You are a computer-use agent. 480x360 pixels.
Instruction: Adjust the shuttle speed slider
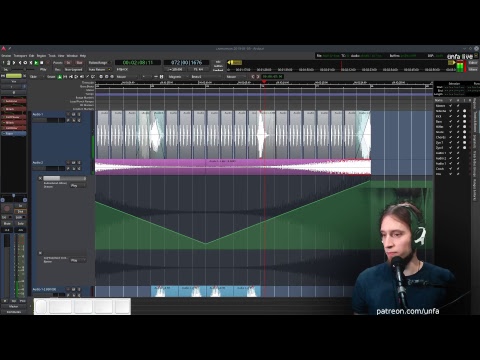[24, 69]
